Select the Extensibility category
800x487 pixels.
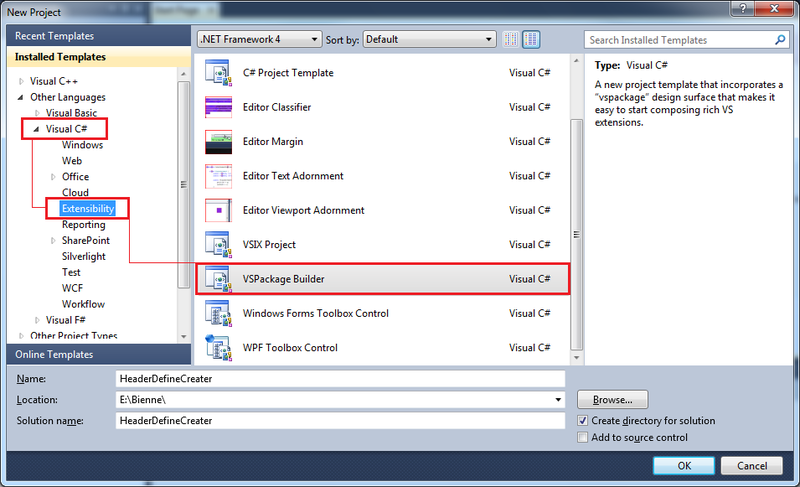click(87, 209)
